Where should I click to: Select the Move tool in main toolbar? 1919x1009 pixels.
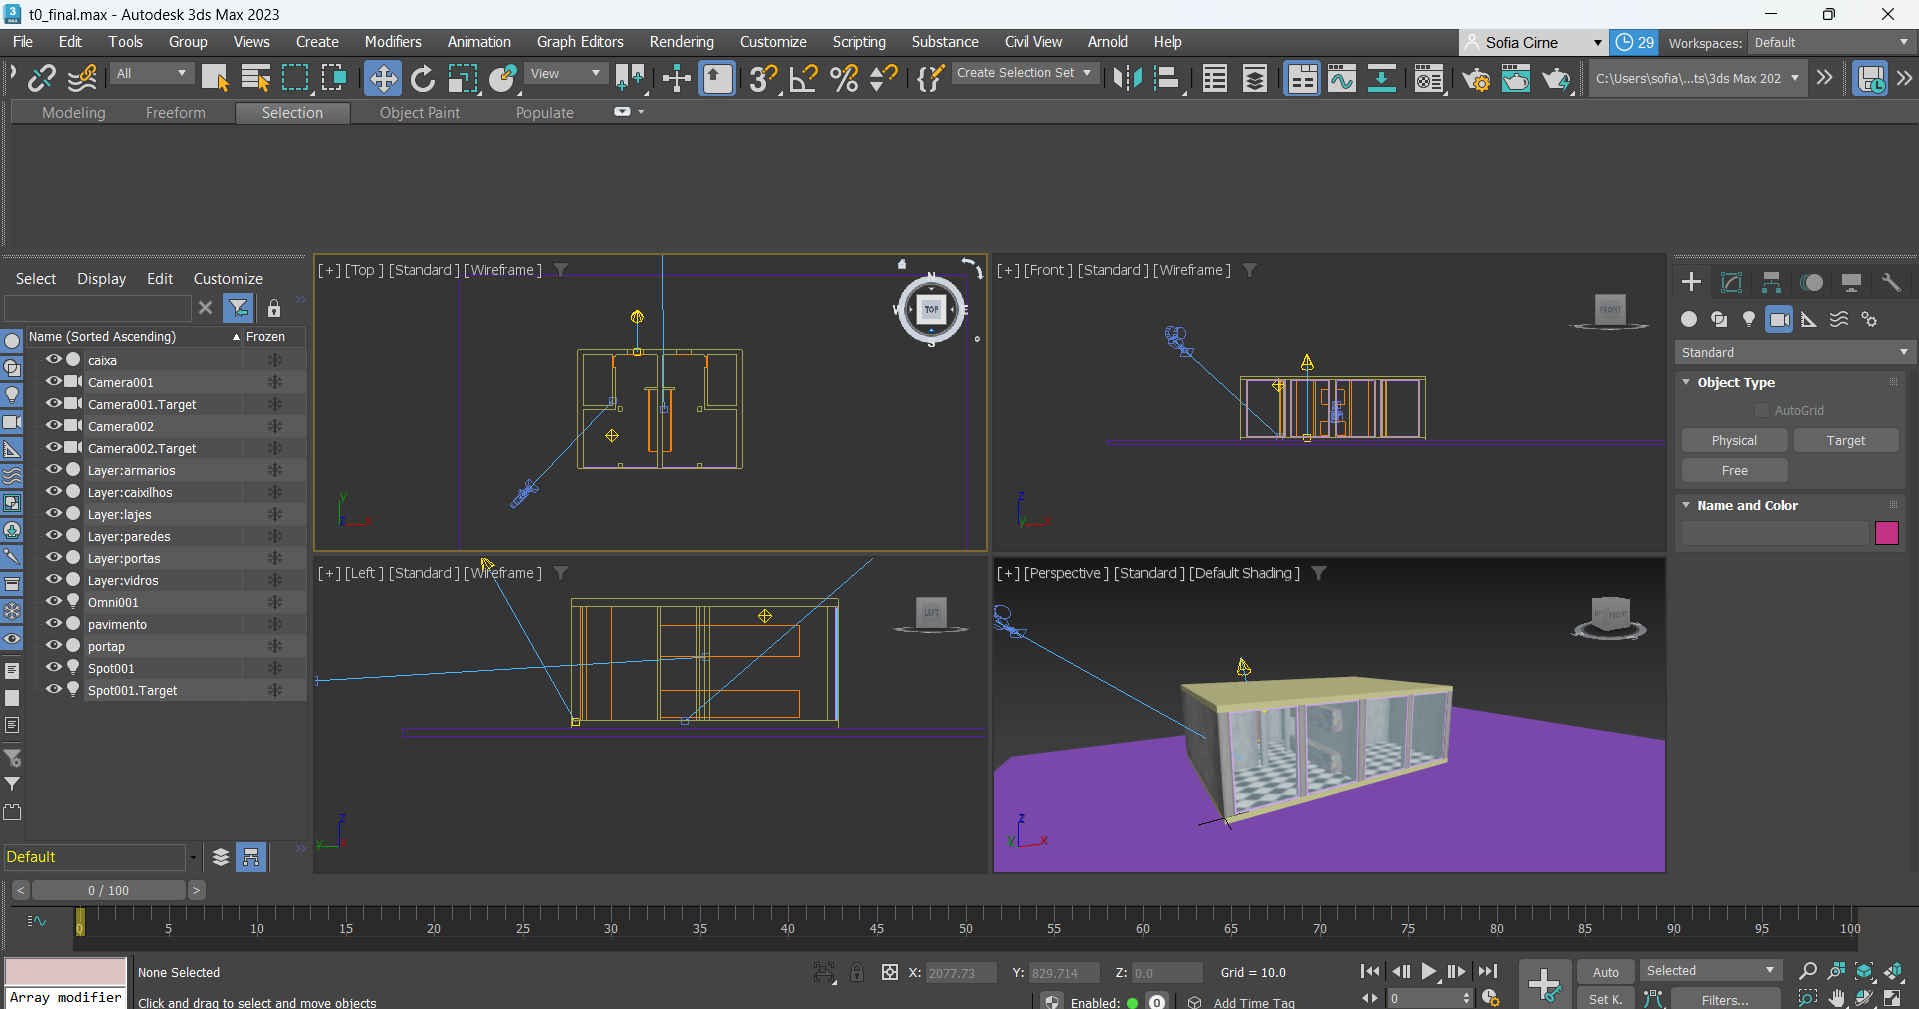point(383,78)
